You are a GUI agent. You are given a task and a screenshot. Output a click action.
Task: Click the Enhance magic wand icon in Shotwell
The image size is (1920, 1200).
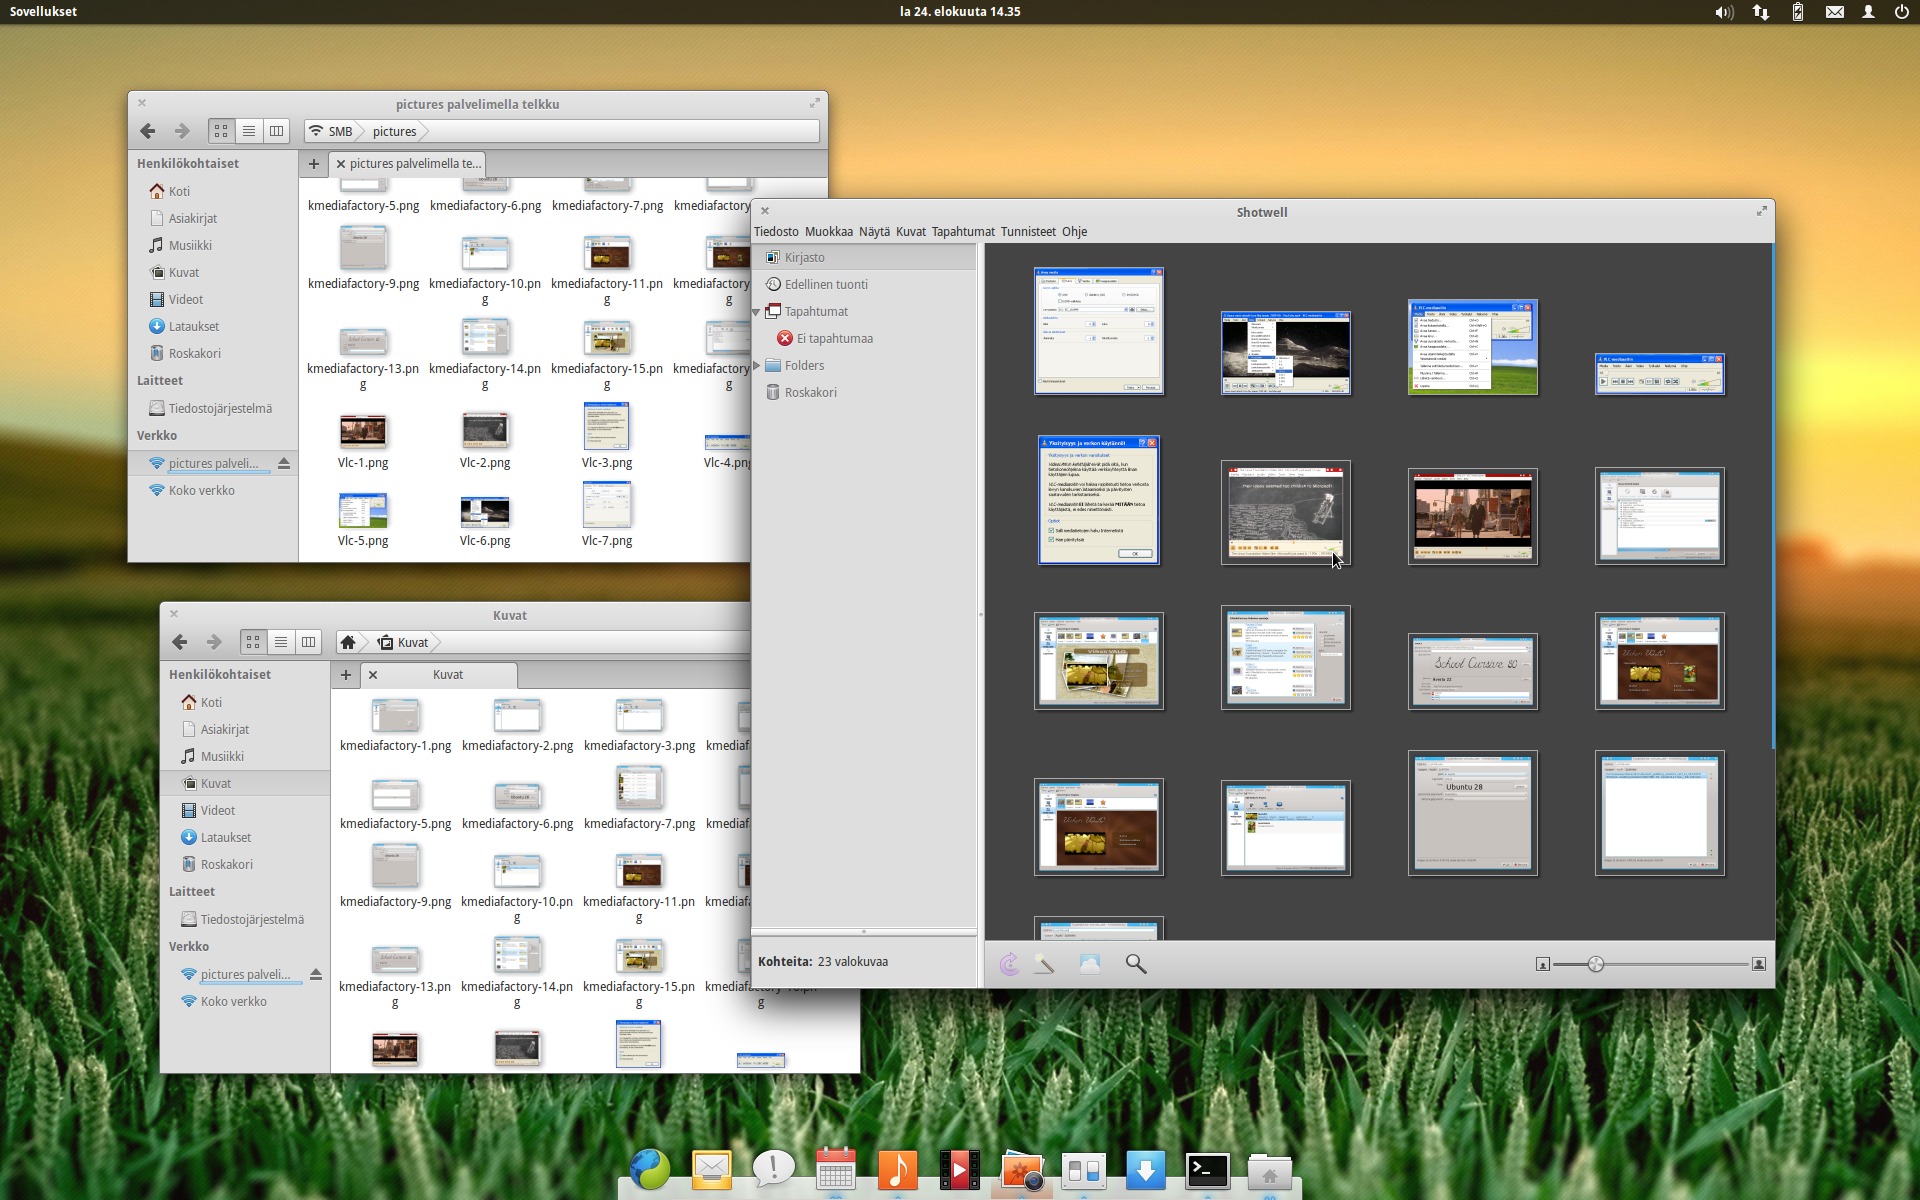pyautogui.click(x=1044, y=964)
